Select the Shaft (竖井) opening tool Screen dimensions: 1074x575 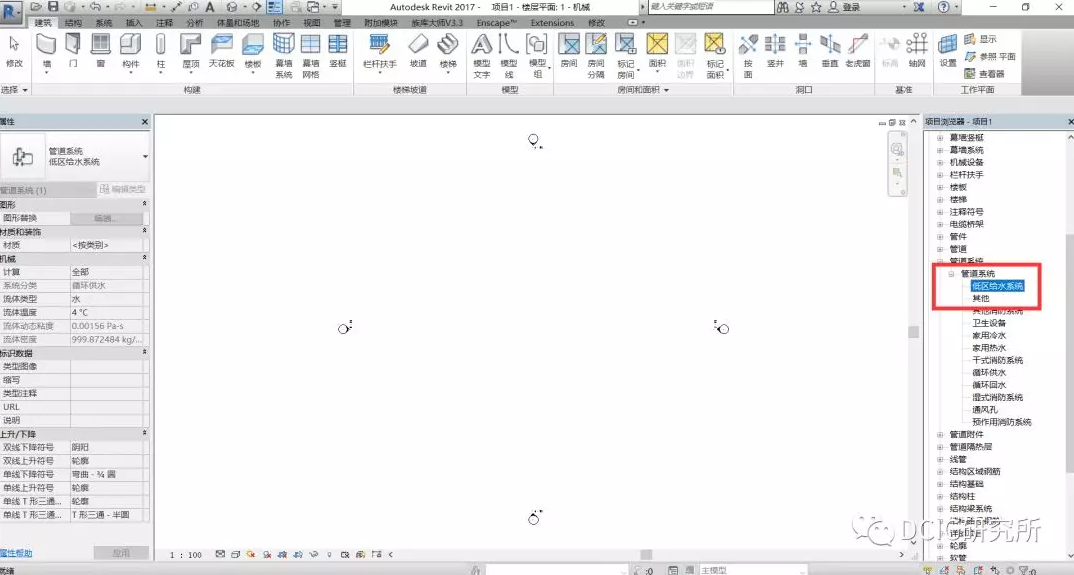pos(775,51)
